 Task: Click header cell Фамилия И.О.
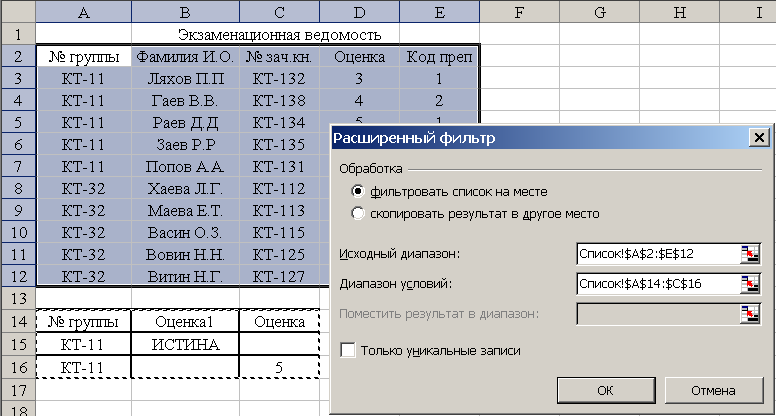[x=185, y=57]
